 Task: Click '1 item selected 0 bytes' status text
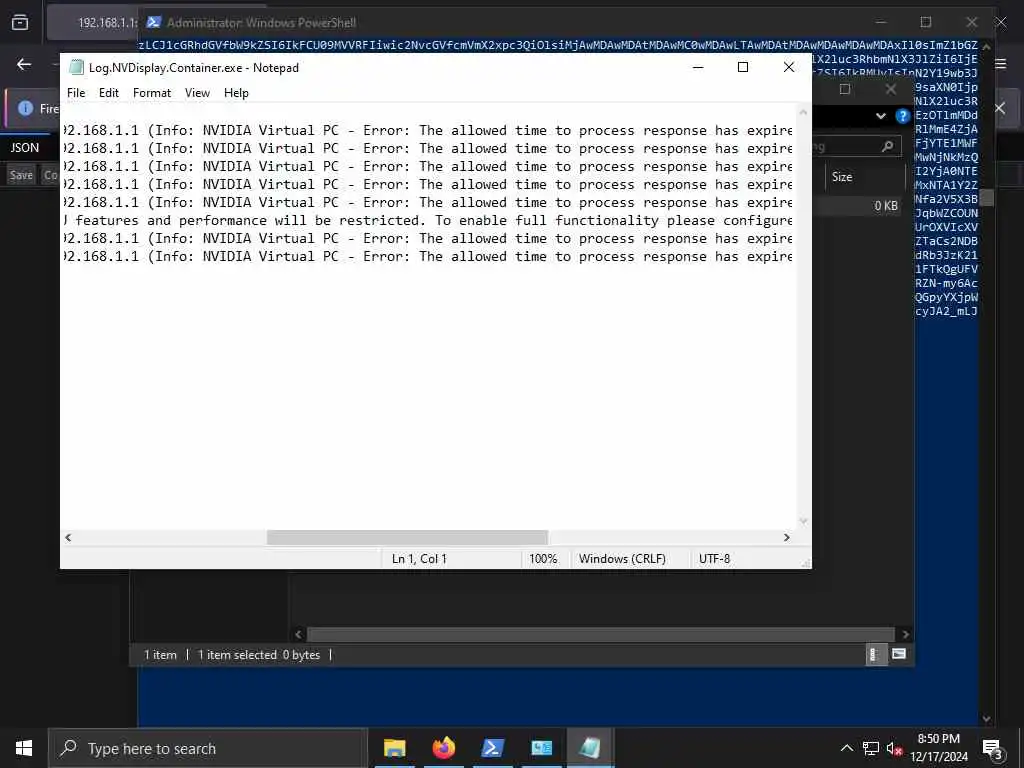click(x=259, y=655)
